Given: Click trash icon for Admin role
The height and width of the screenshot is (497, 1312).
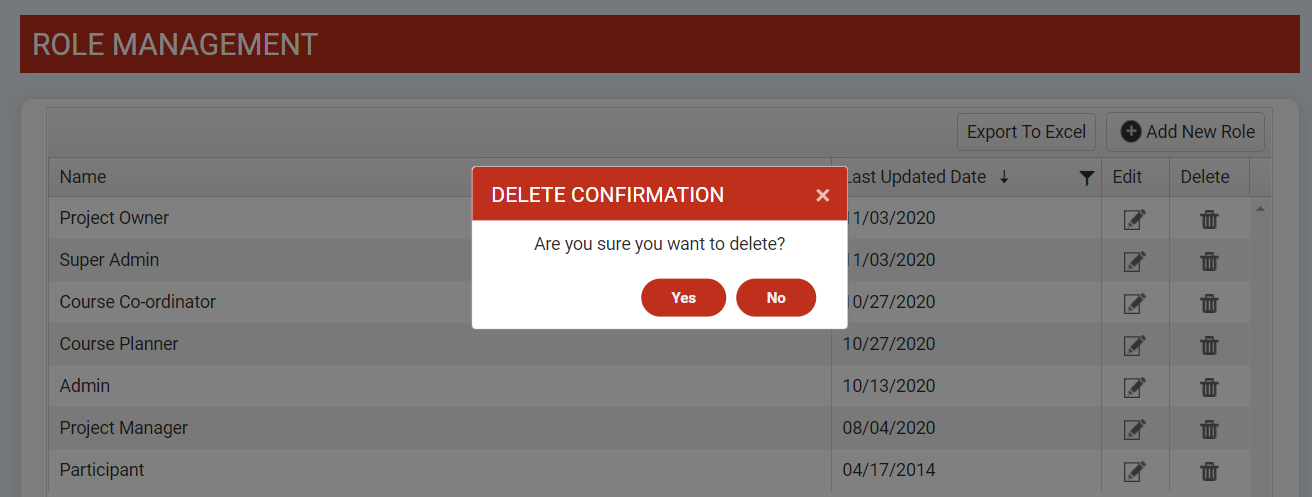Looking at the screenshot, I should [x=1209, y=387].
